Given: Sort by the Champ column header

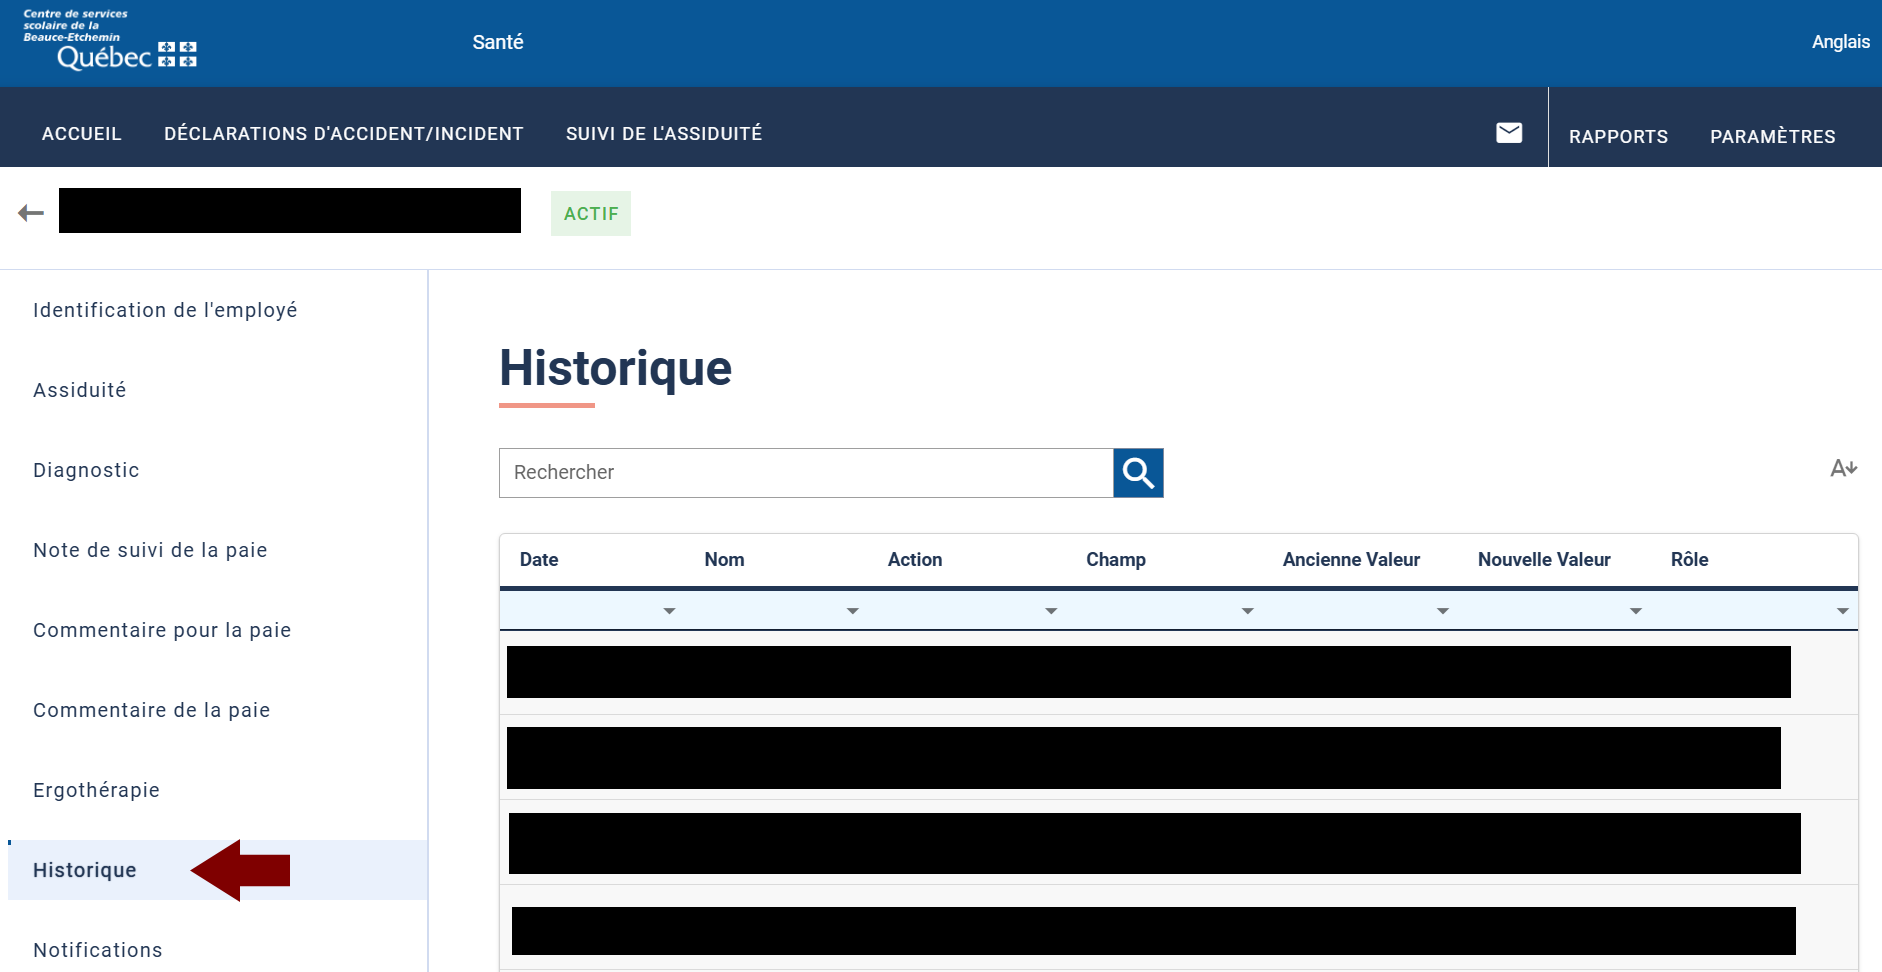Looking at the screenshot, I should (1116, 560).
